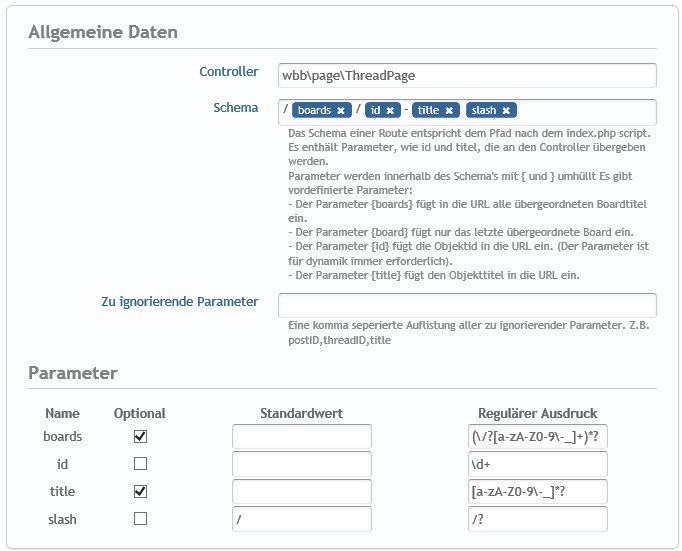Uncheck the Optional checkbox for title
The height and width of the screenshot is (551, 682).
point(140,491)
